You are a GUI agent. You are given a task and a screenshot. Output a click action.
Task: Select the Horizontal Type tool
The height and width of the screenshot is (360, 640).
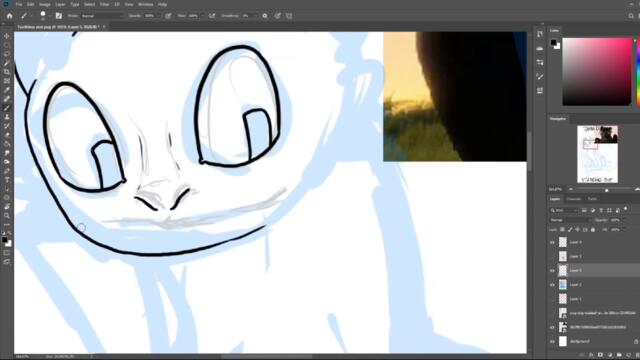coord(7,180)
